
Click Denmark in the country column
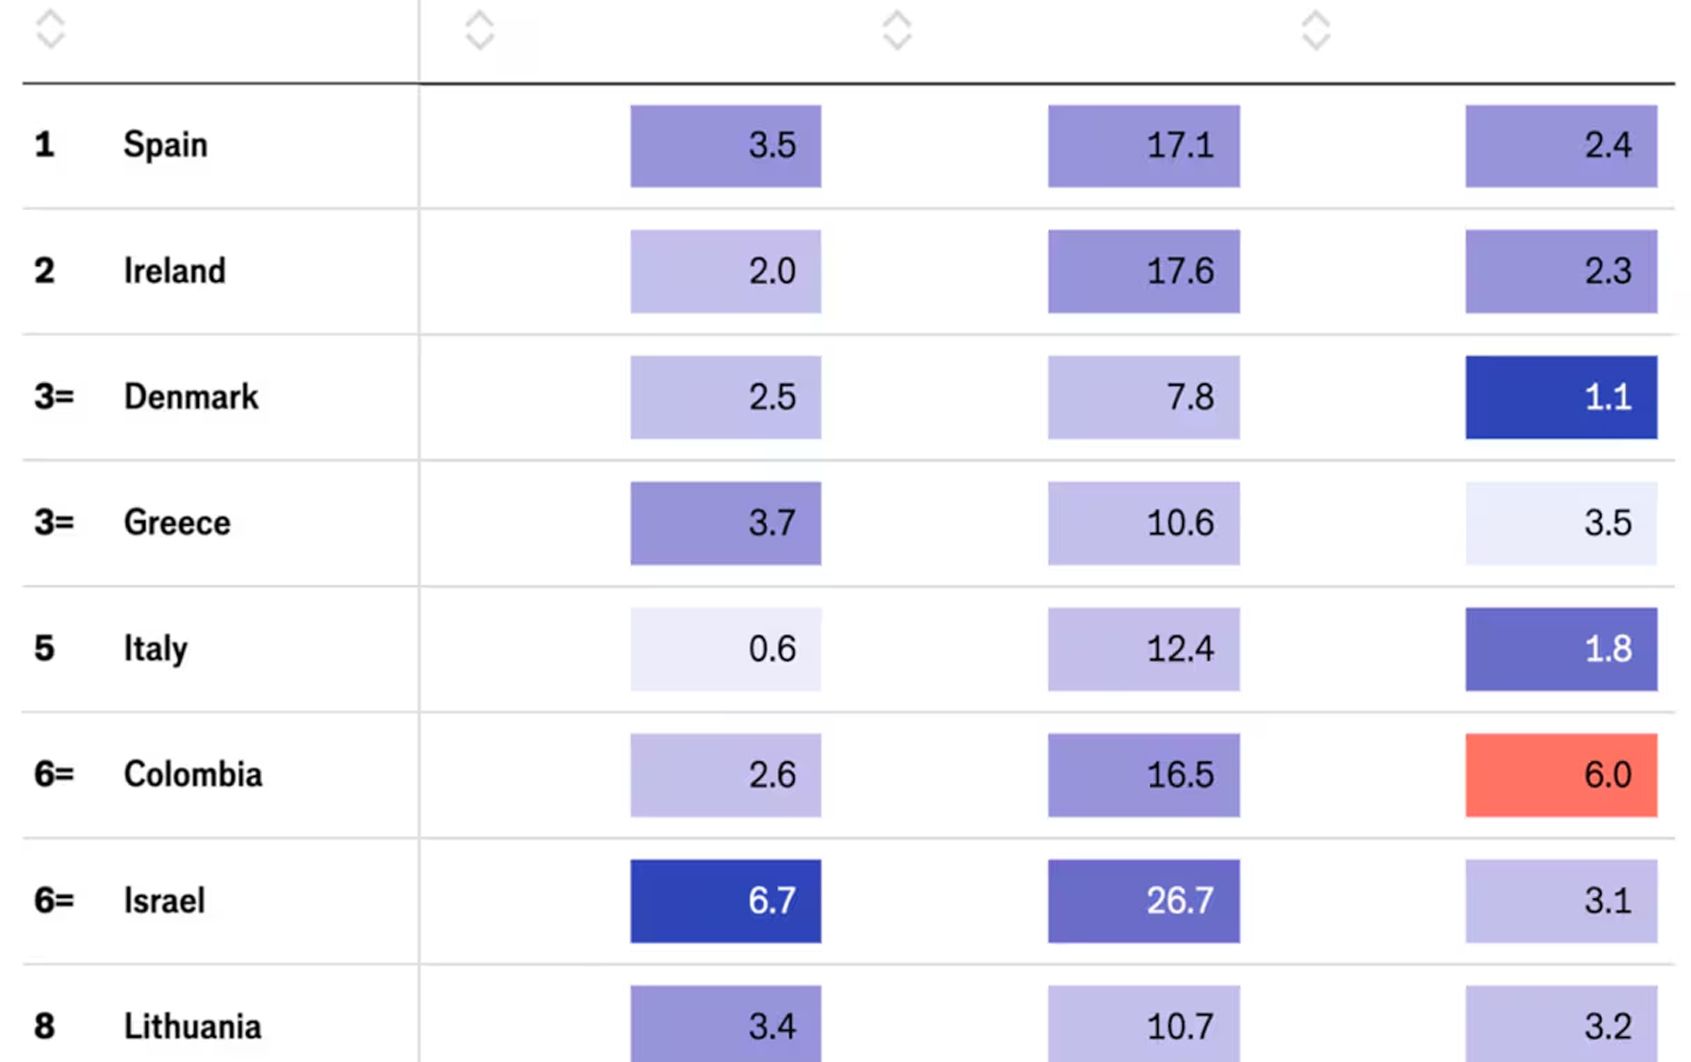[x=191, y=397]
